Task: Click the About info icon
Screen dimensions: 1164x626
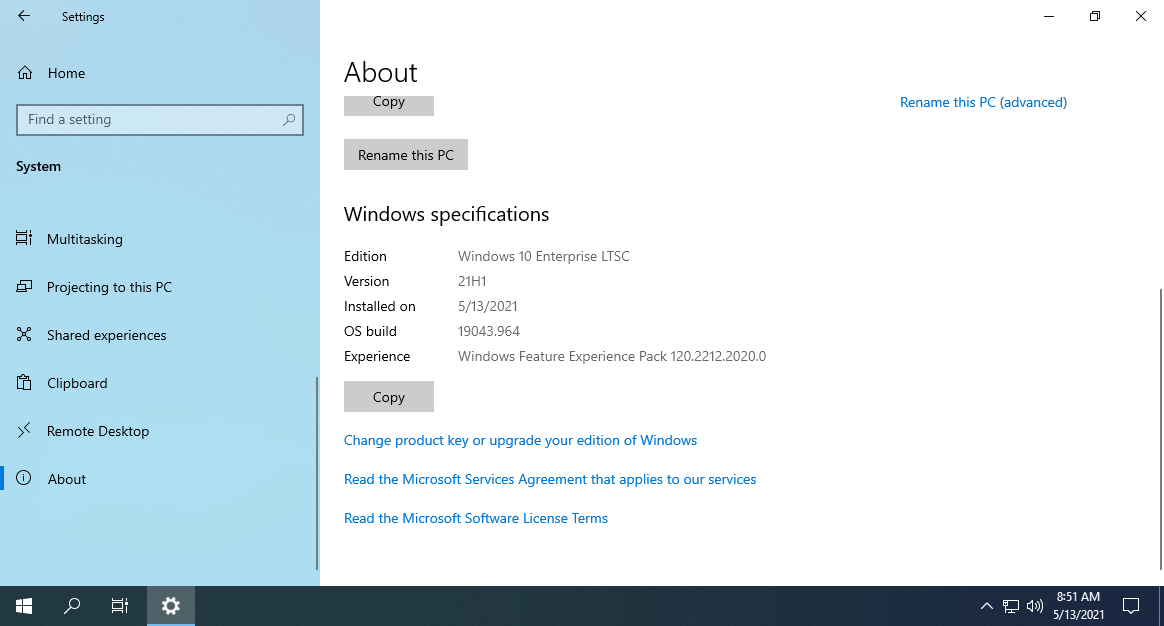Action: (x=24, y=478)
